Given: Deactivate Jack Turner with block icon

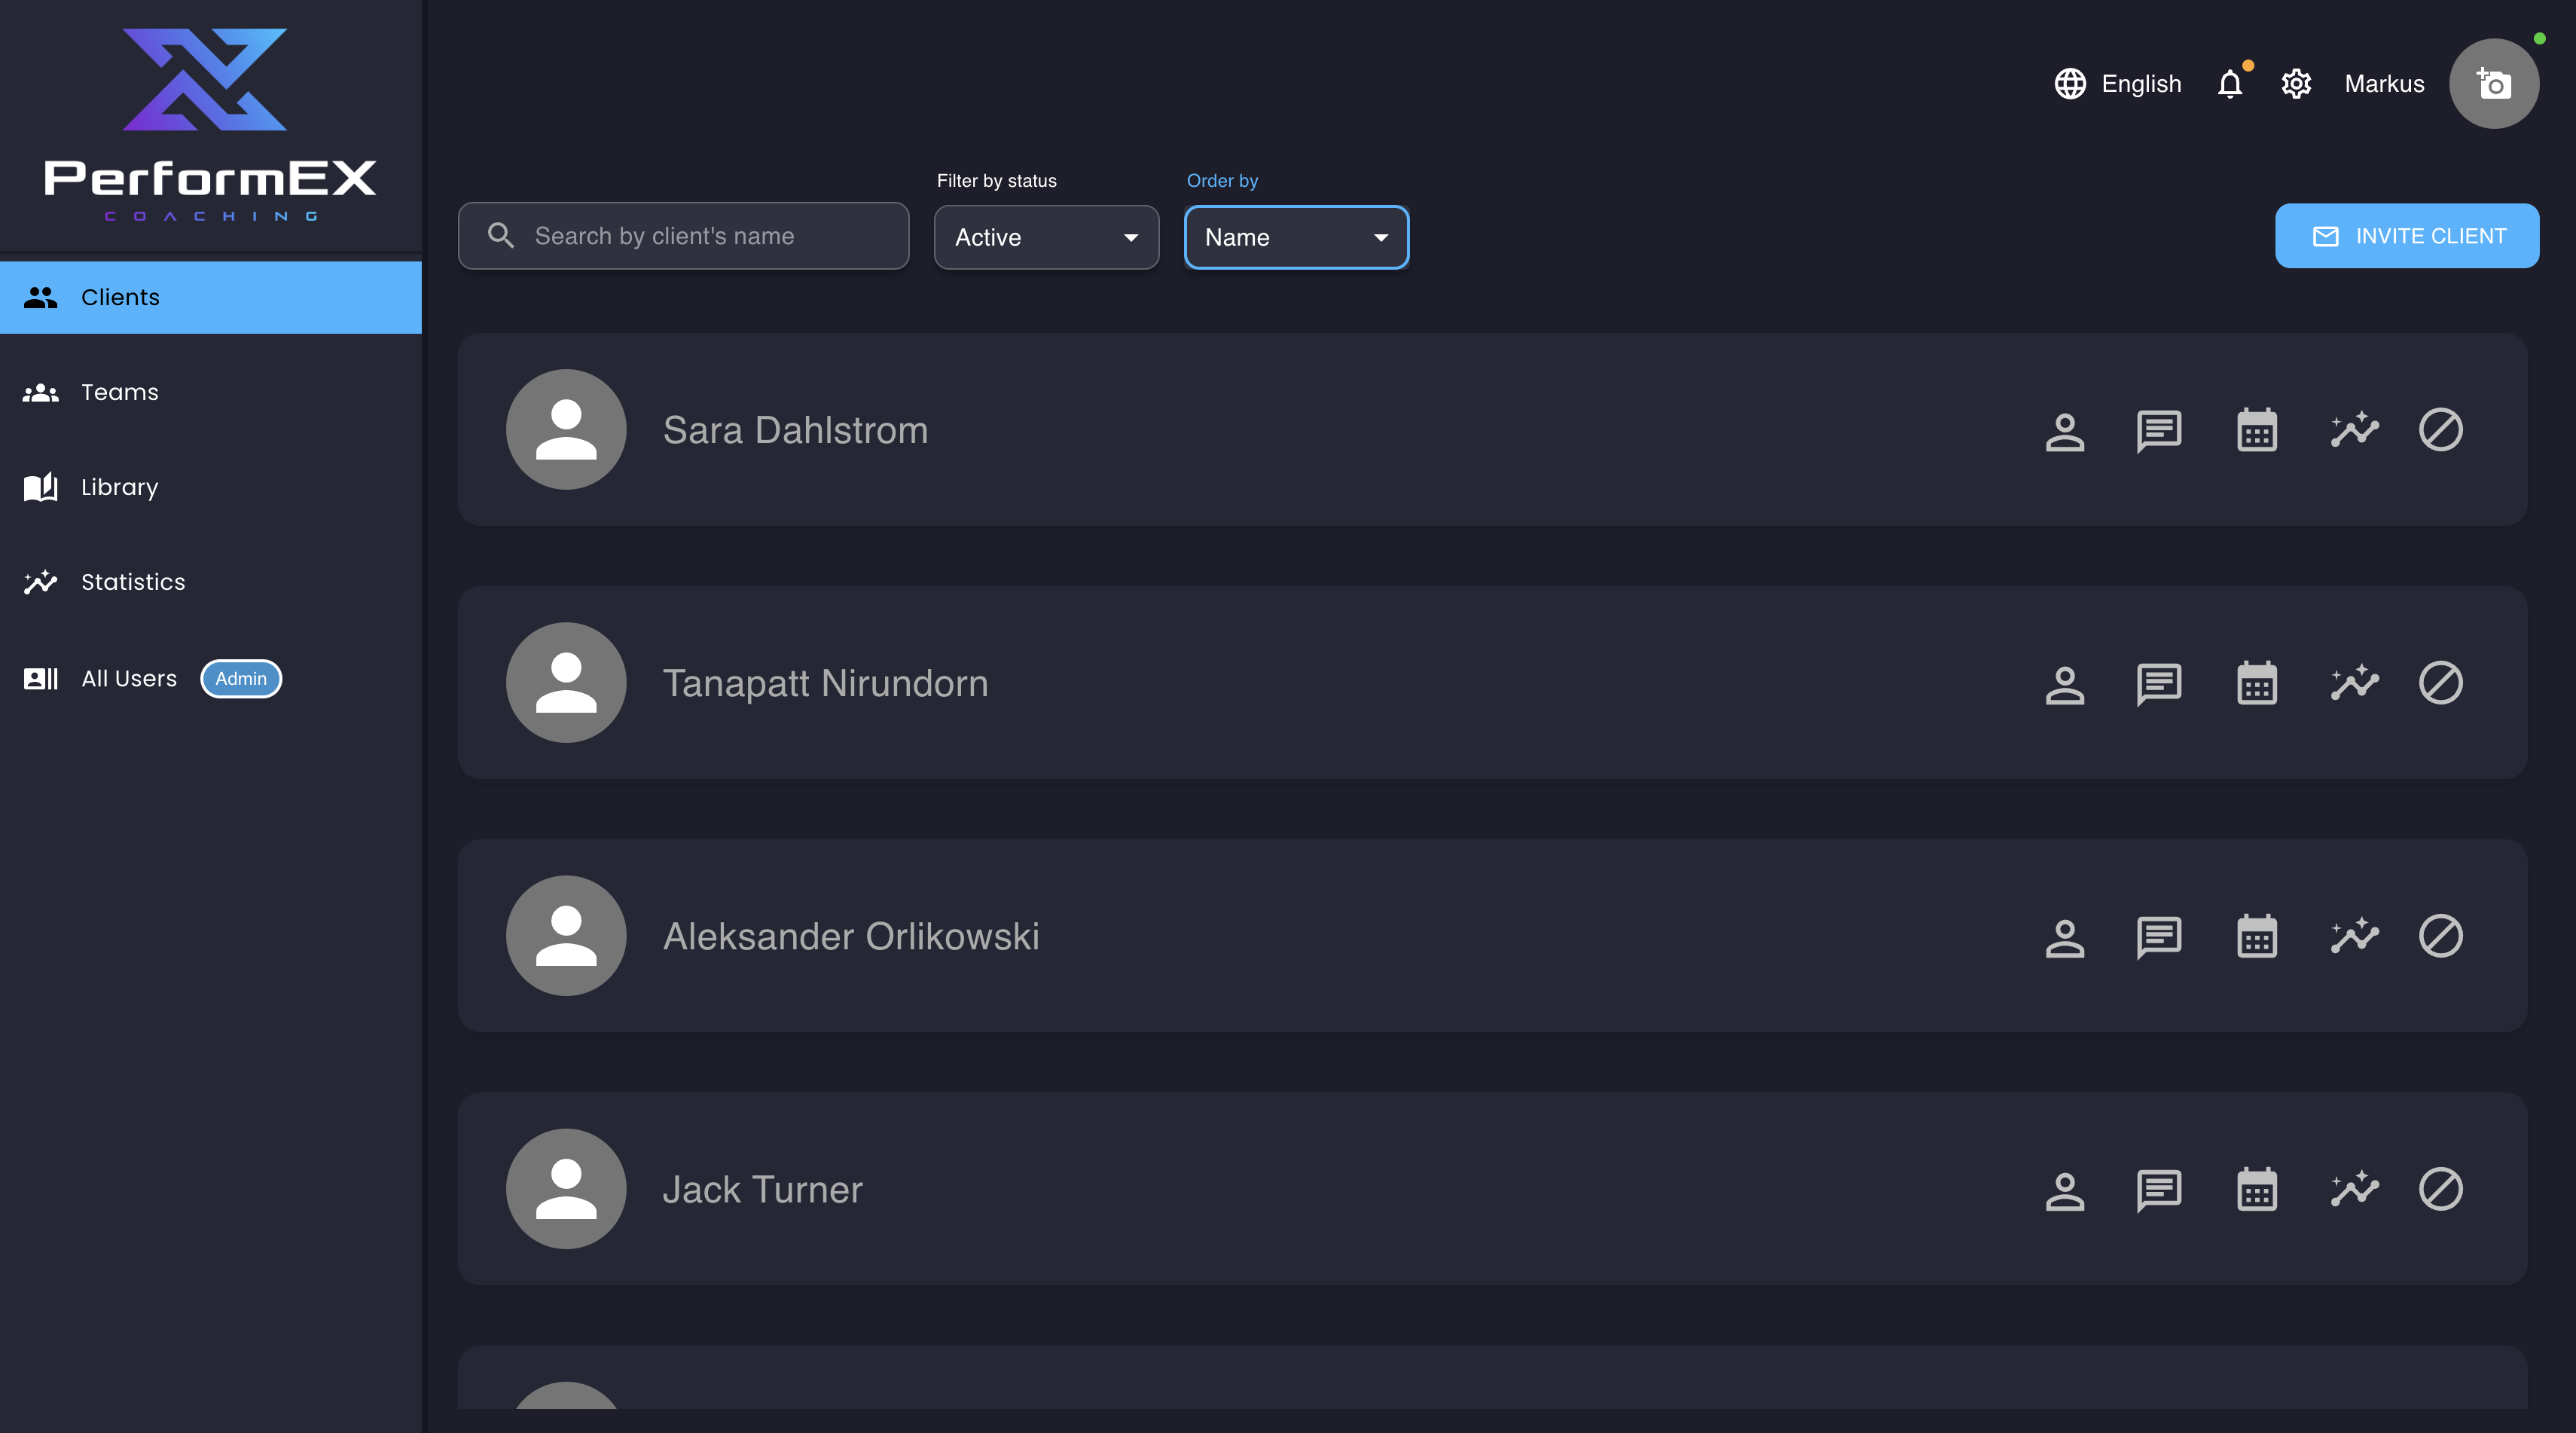Looking at the screenshot, I should (x=2440, y=1189).
